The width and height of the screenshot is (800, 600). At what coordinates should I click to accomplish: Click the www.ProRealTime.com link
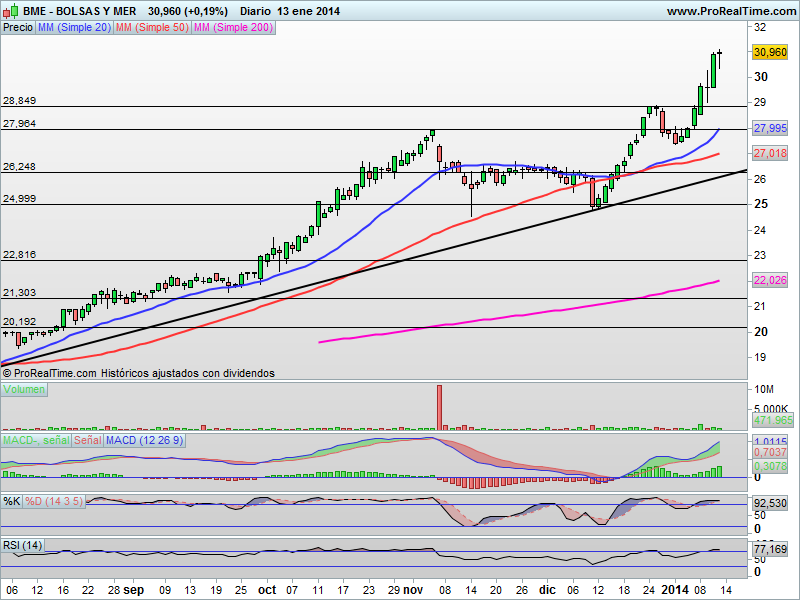tap(731, 11)
